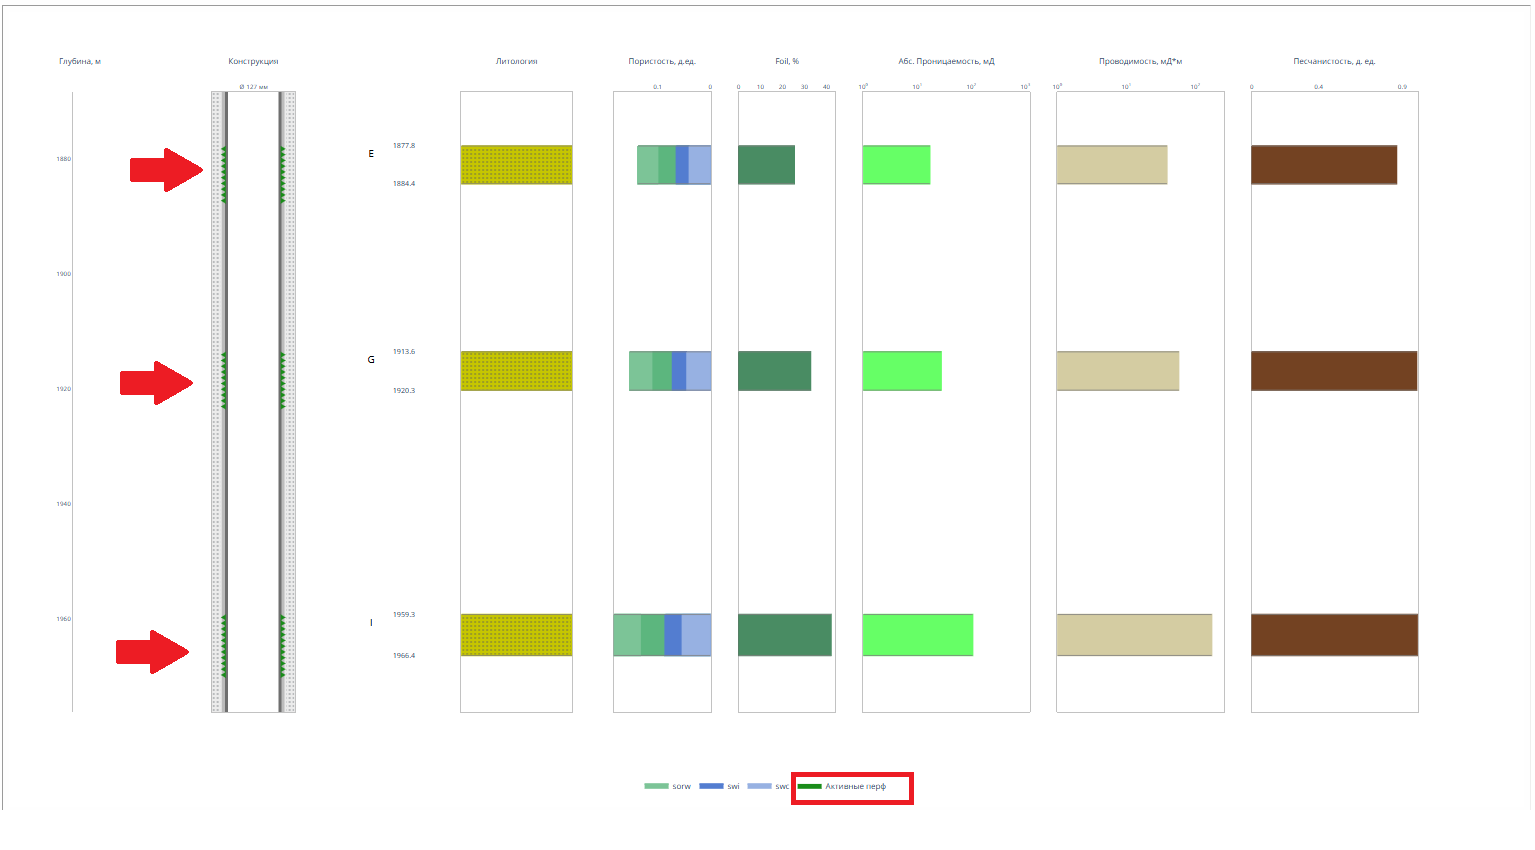Click the layer G label

(371, 359)
